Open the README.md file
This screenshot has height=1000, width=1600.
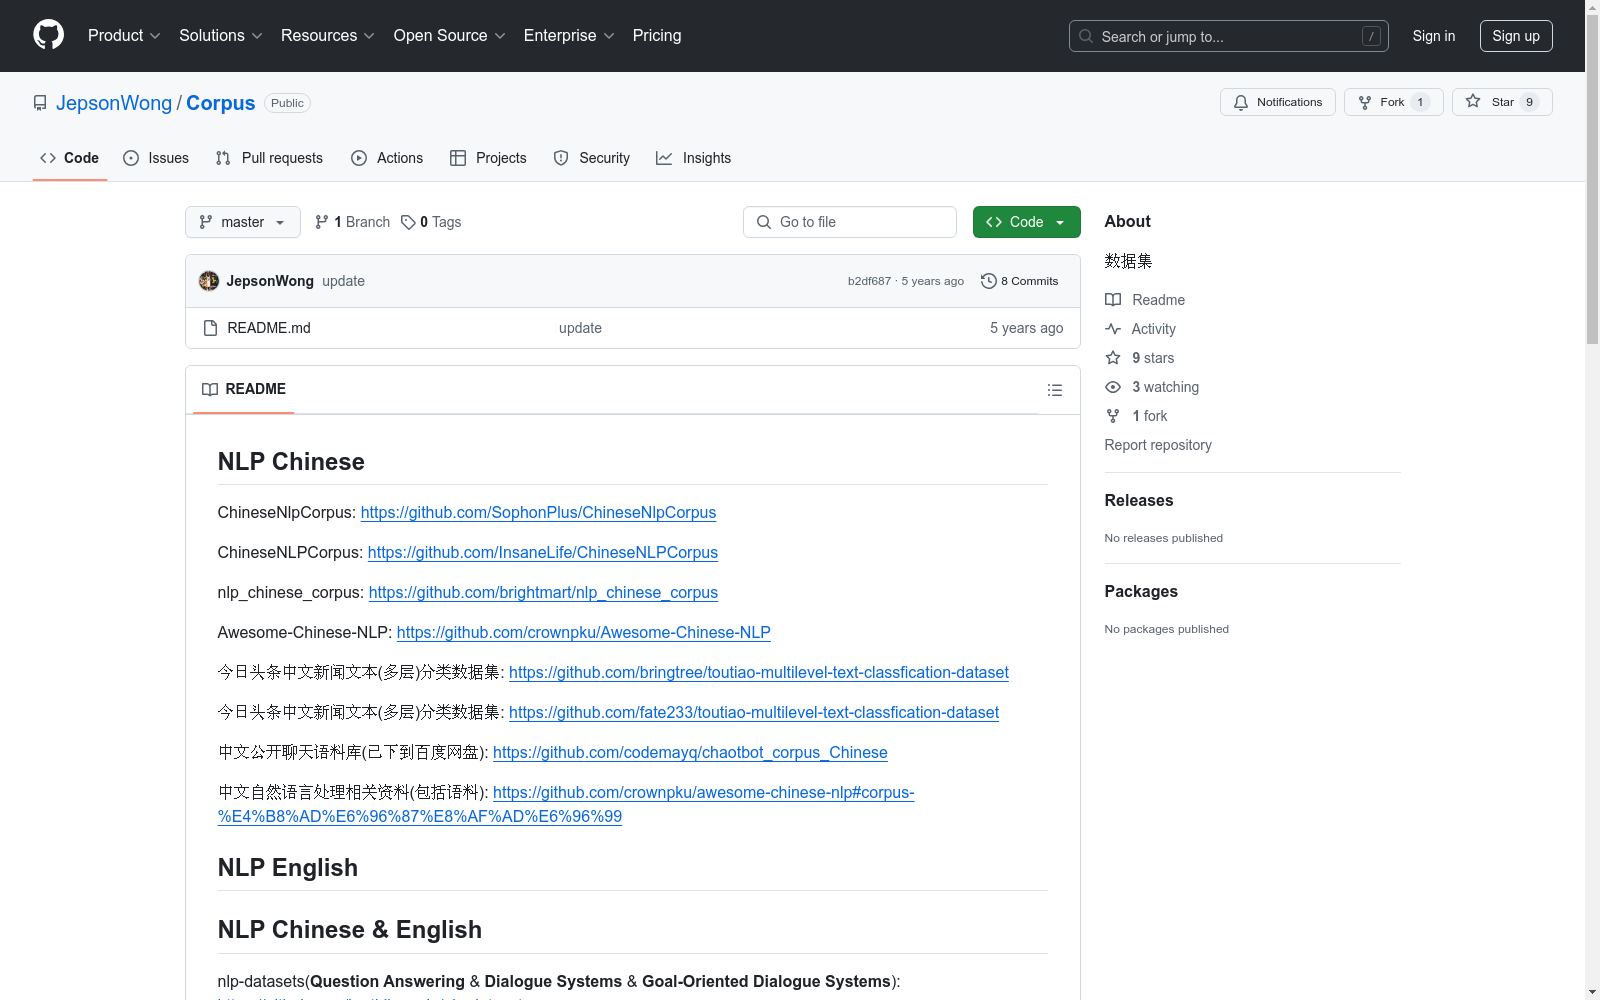pyautogui.click(x=269, y=328)
